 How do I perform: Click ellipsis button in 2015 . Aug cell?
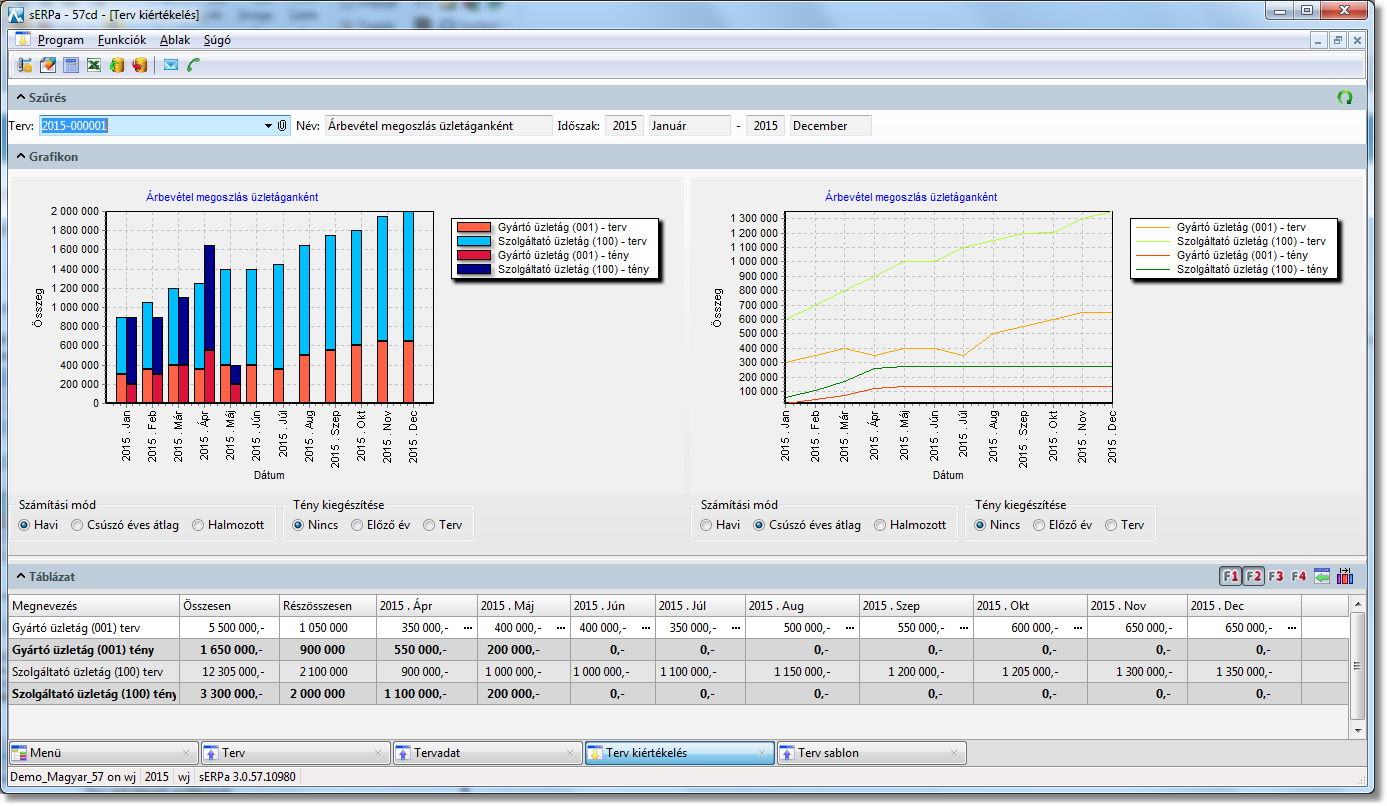[x=849, y=628]
